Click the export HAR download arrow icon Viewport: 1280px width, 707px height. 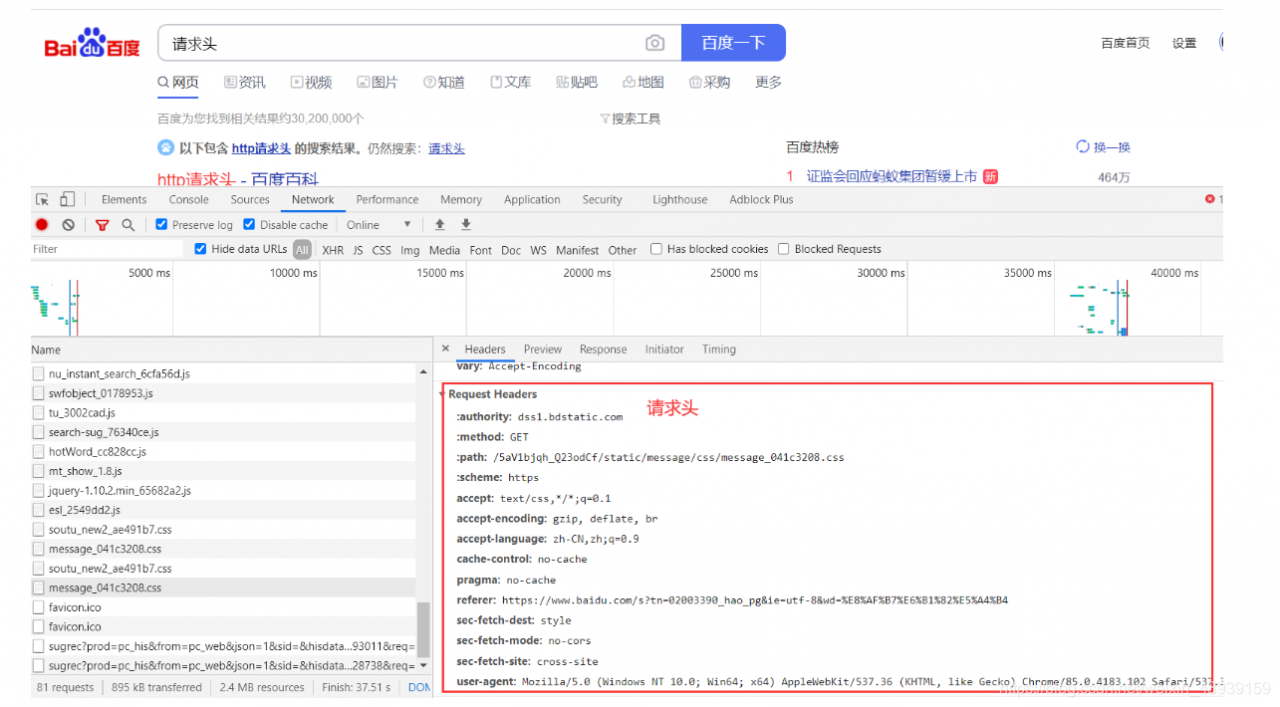466,225
